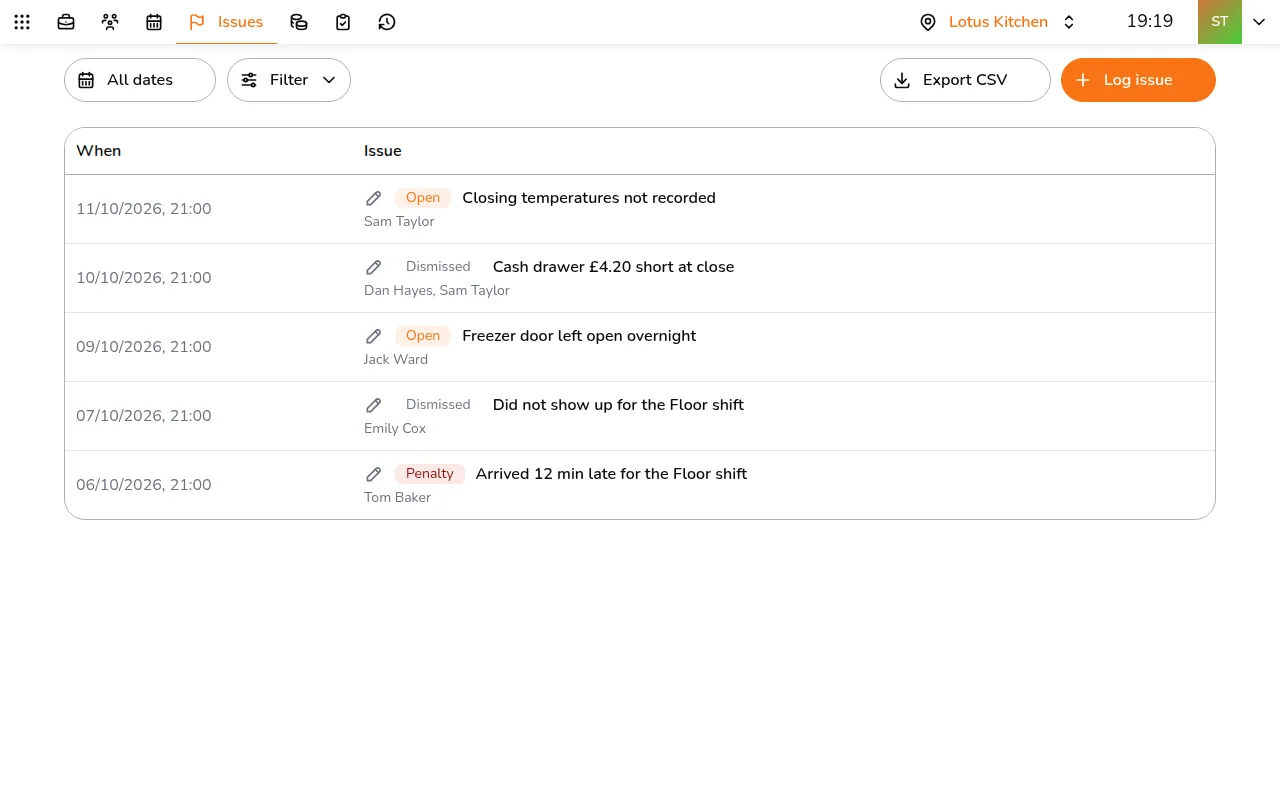Click the date 10/10/2026, 21:00
The height and width of the screenshot is (800, 1280).
tap(144, 278)
